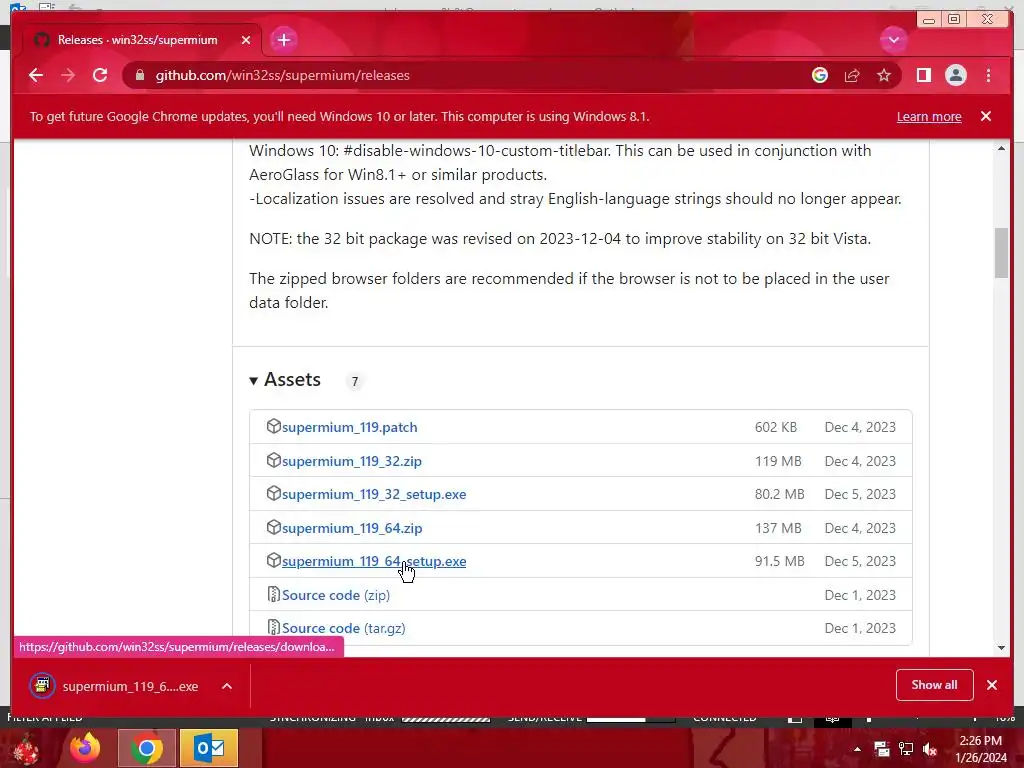The image size is (1024, 768).
Task: Click the scrollbar down arrow
Action: (x=1001, y=648)
